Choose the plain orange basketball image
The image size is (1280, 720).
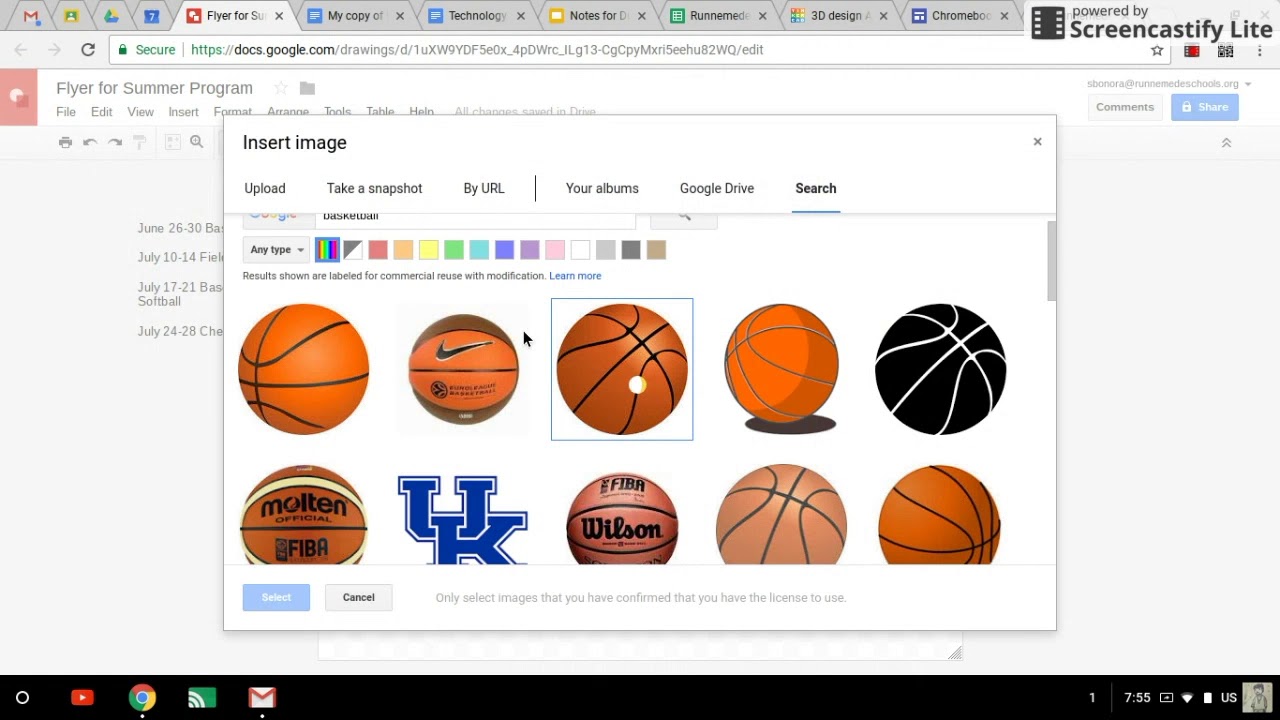click(x=304, y=369)
